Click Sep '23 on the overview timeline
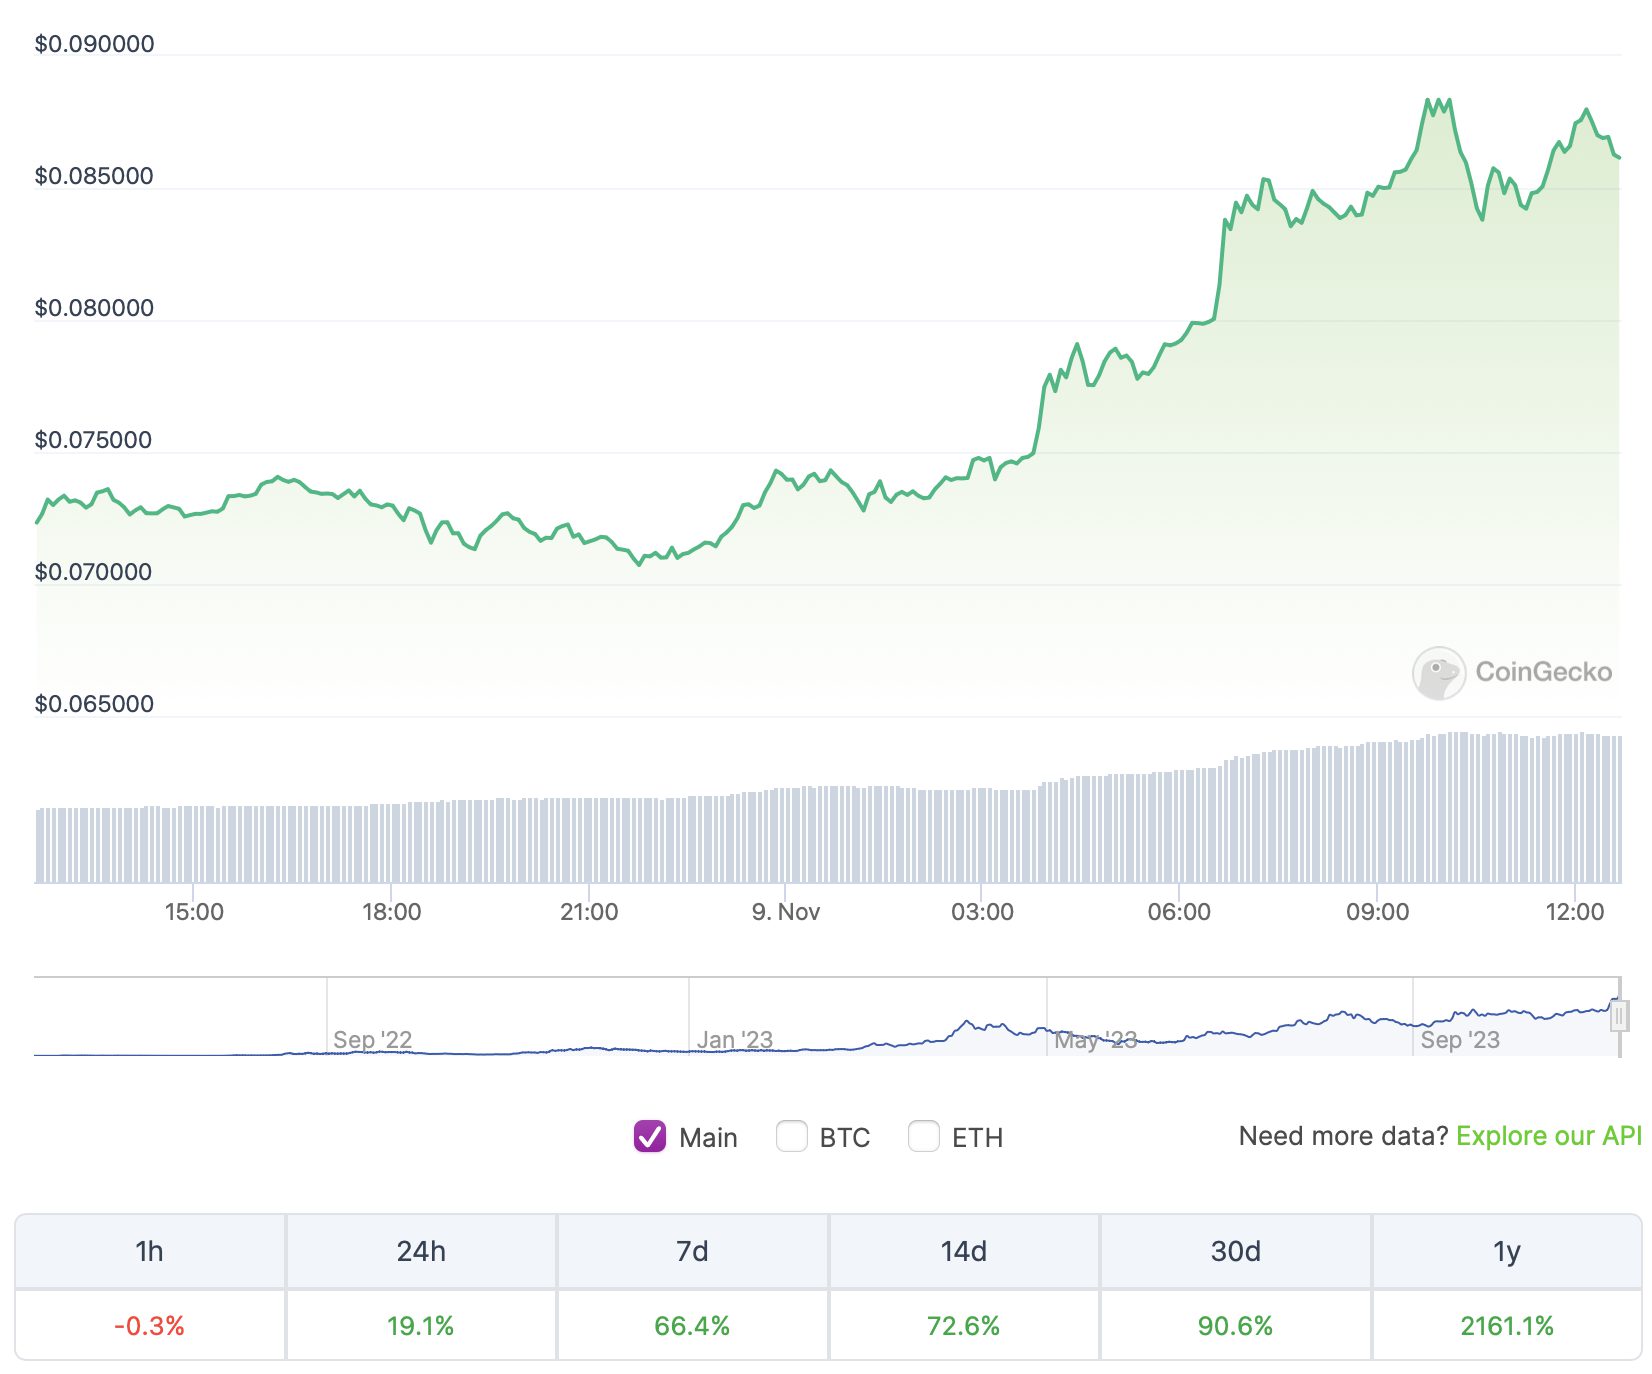 (x=1461, y=1040)
